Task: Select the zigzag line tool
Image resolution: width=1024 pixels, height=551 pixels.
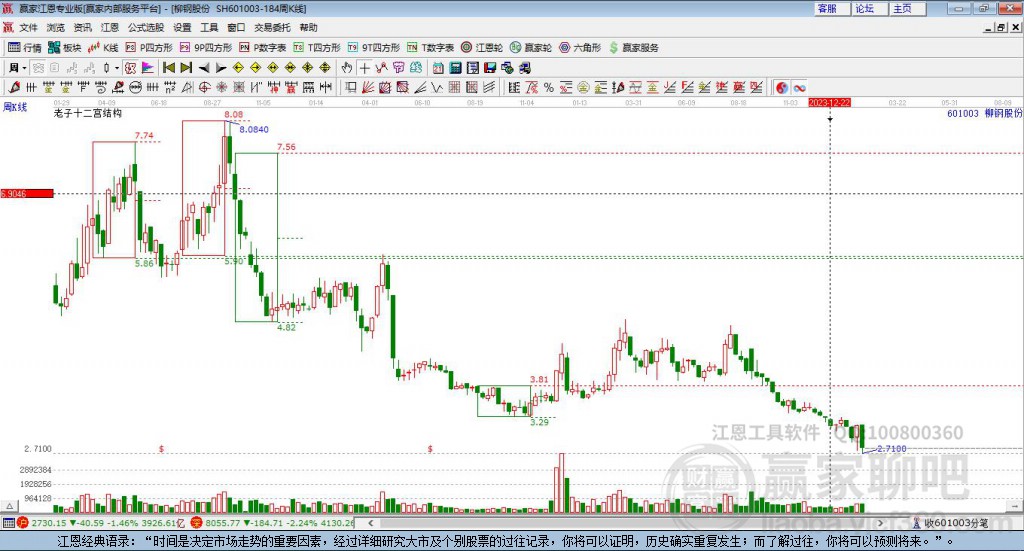Action: click(x=437, y=87)
